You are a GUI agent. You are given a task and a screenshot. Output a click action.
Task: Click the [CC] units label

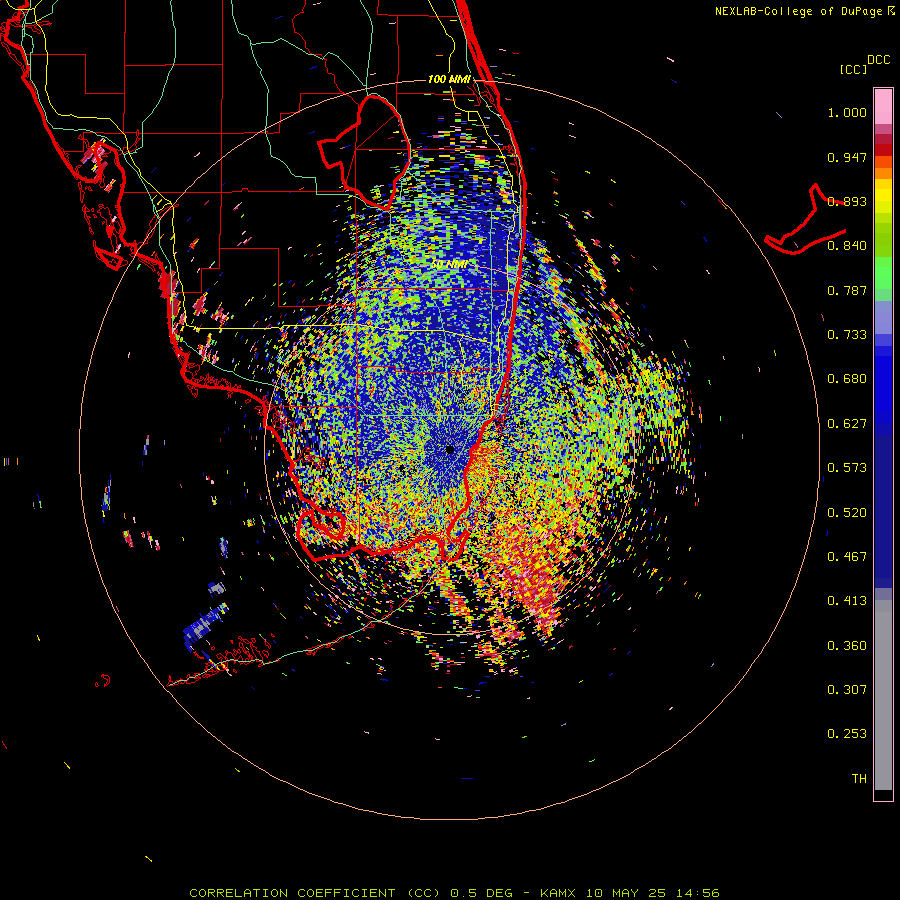(854, 69)
